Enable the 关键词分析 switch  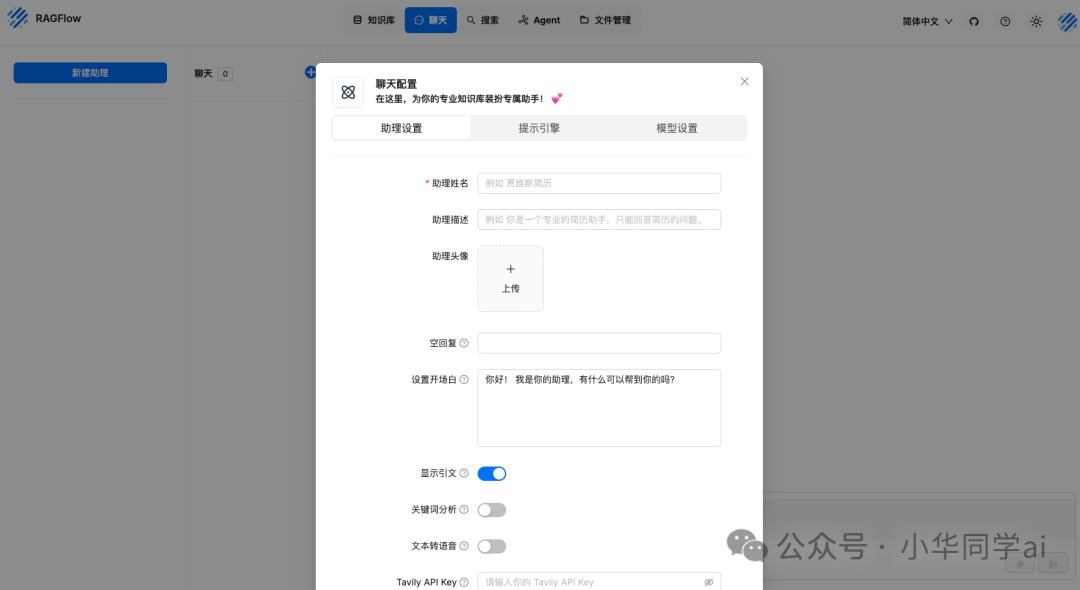pyautogui.click(x=492, y=510)
